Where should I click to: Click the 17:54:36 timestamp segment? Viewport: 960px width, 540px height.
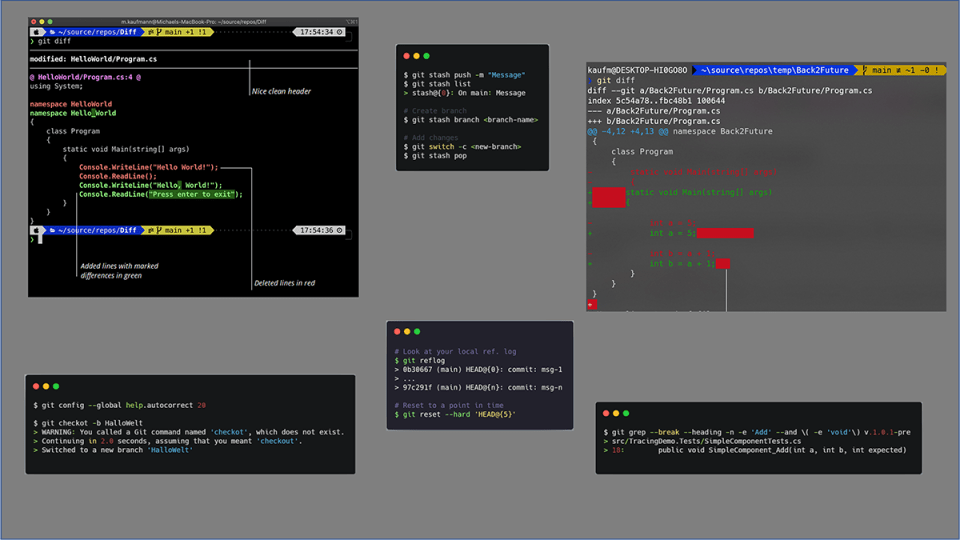coord(315,230)
